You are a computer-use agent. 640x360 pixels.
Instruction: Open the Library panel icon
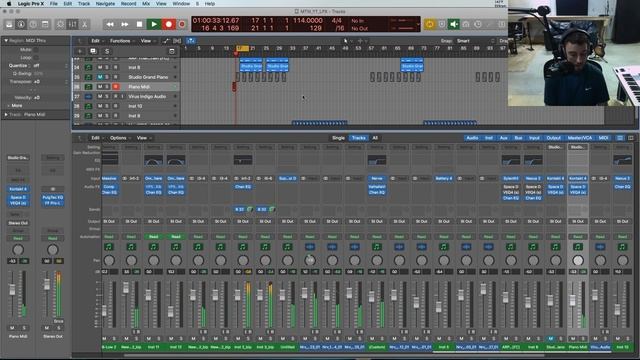pos(9,24)
